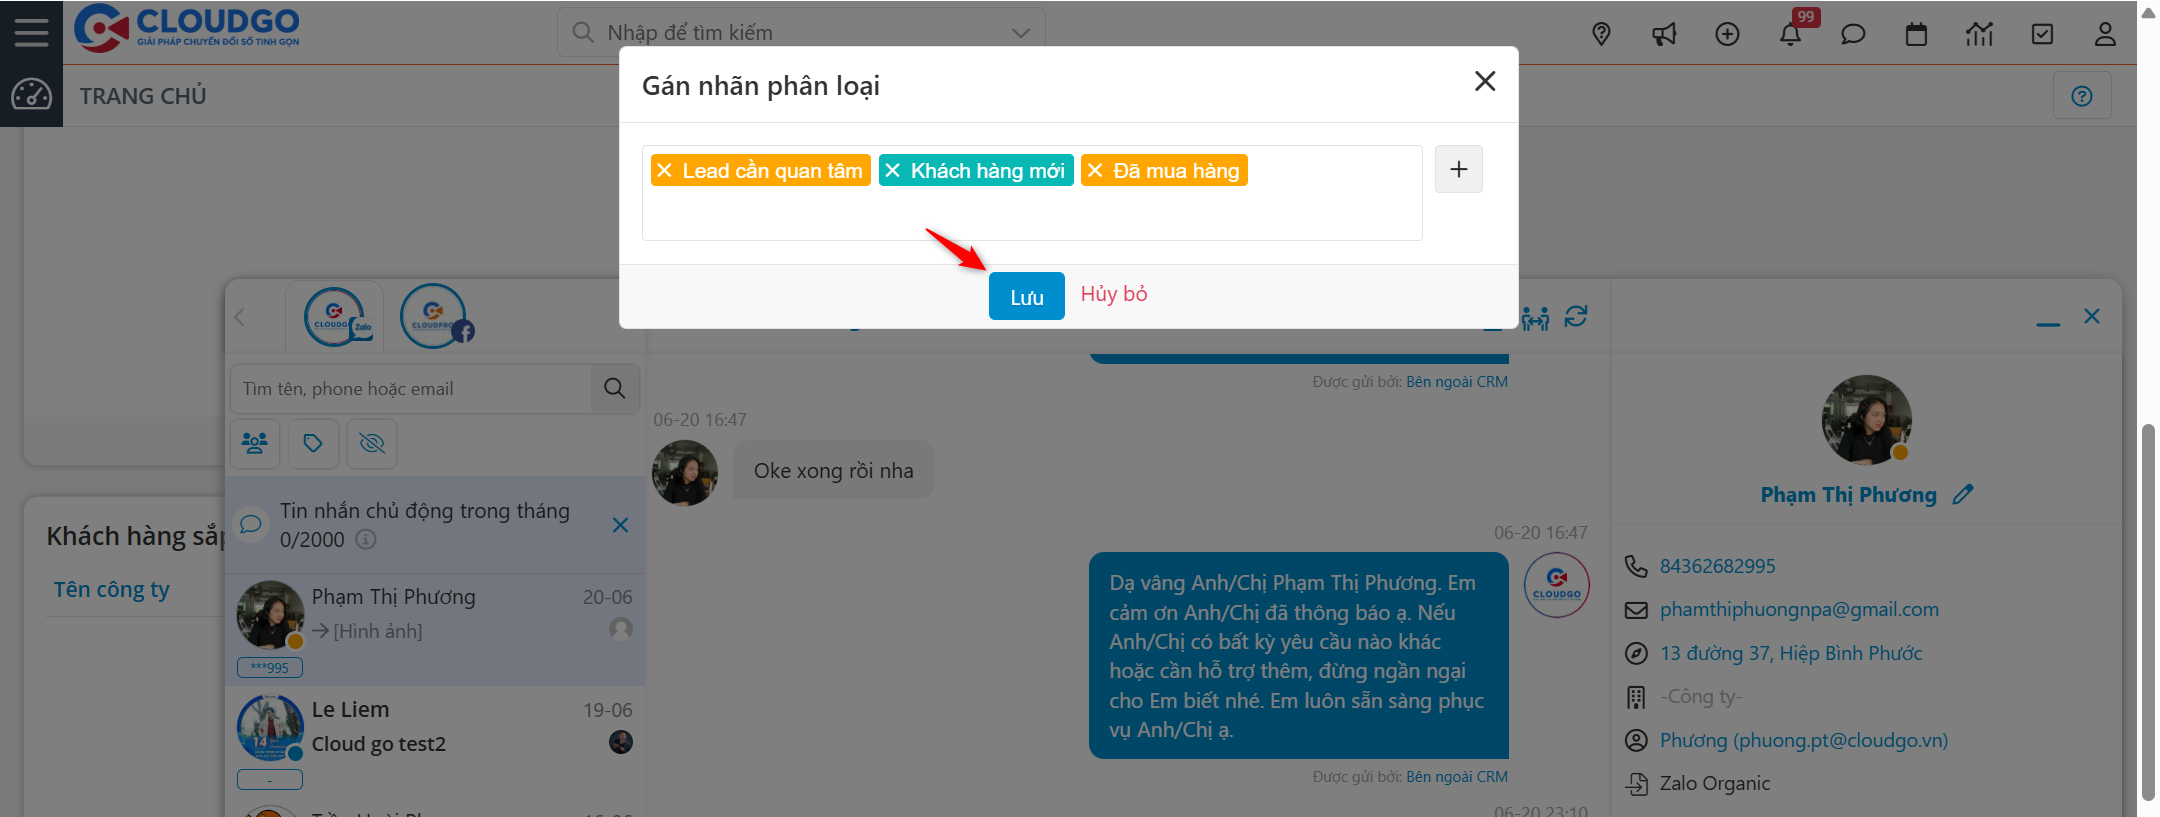This screenshot has height=817, width=2160.
Task: Focus the 'Tìm tên, phone hoặc email' field
Action: click(411, 388)
